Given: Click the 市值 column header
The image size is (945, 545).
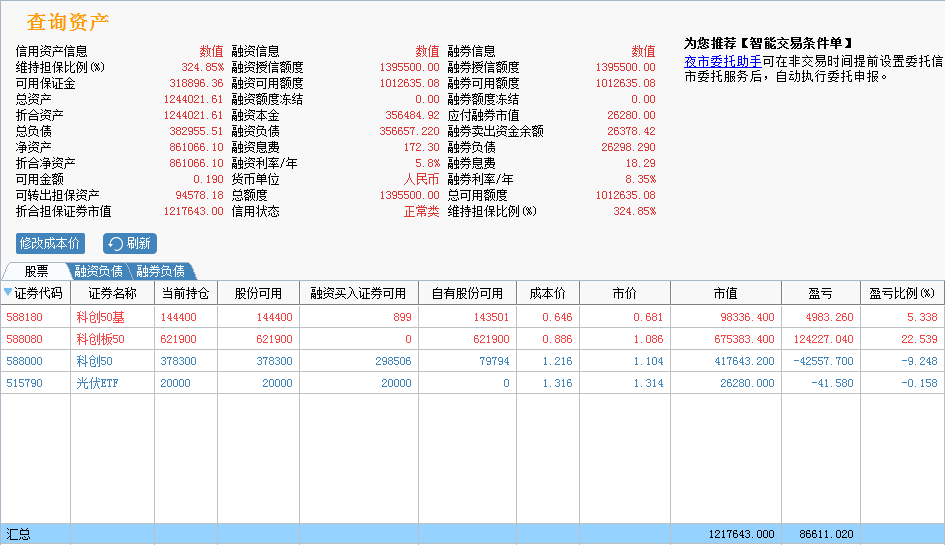Looking at the screenshot, I should coord(726,293).
